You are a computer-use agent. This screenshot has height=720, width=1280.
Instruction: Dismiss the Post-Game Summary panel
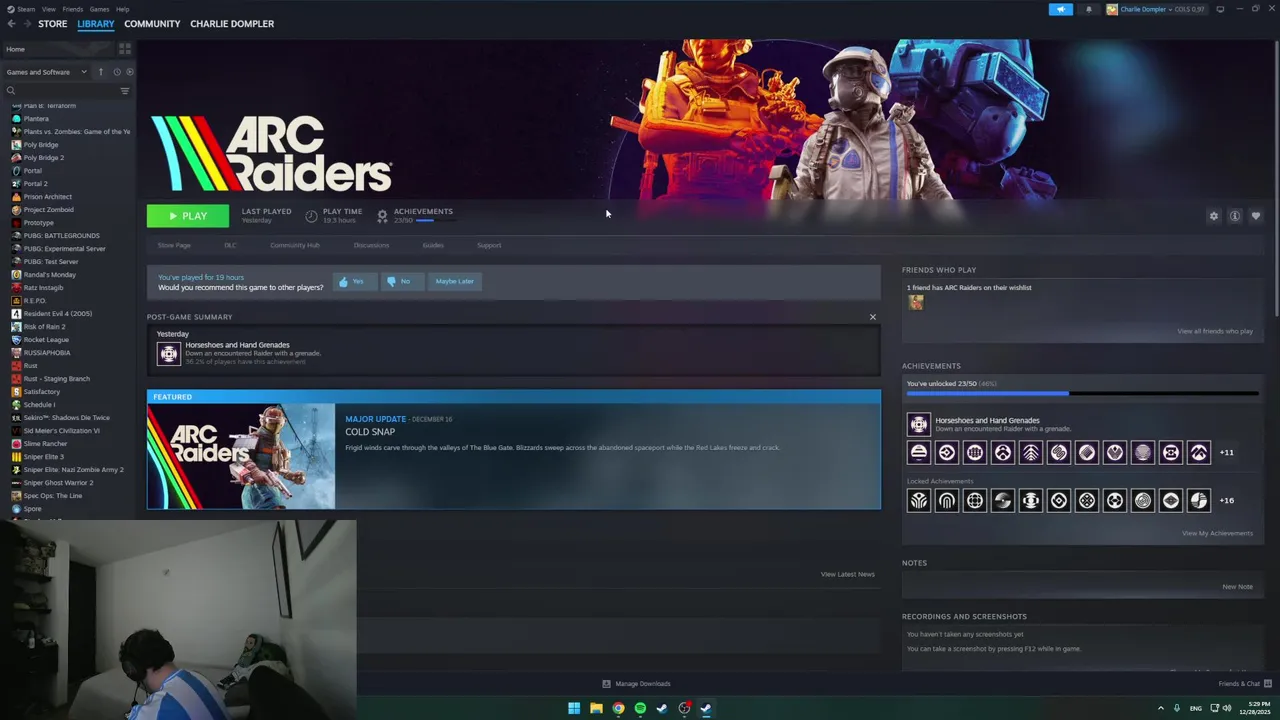873,317
